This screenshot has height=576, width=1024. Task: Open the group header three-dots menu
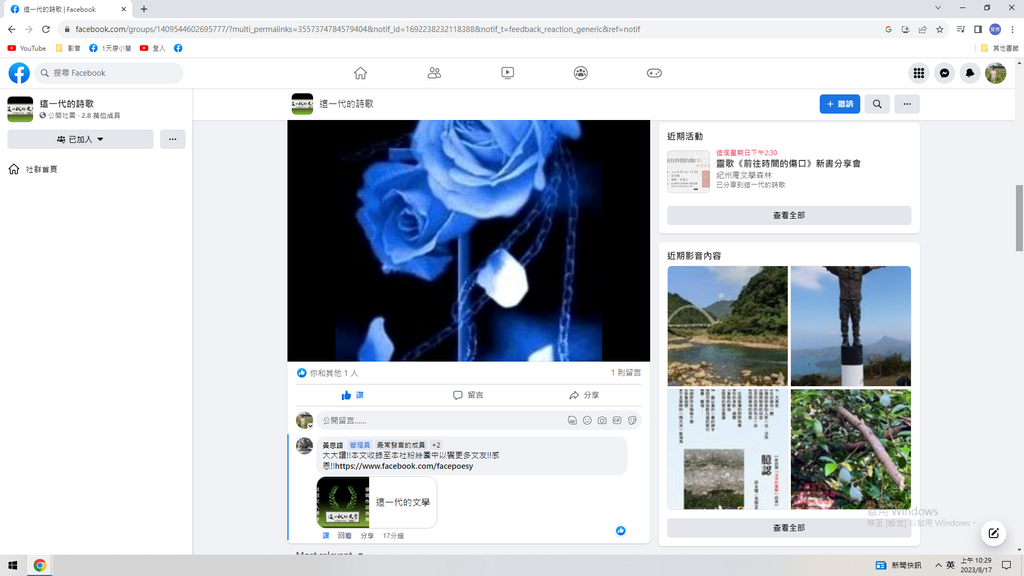point(907,104)
